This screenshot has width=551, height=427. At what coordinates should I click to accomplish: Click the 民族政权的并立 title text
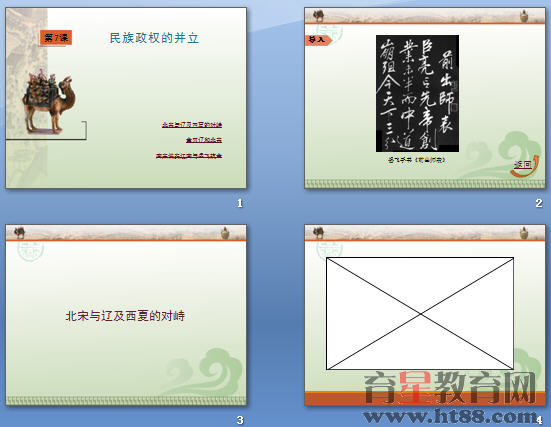[154, 38]
